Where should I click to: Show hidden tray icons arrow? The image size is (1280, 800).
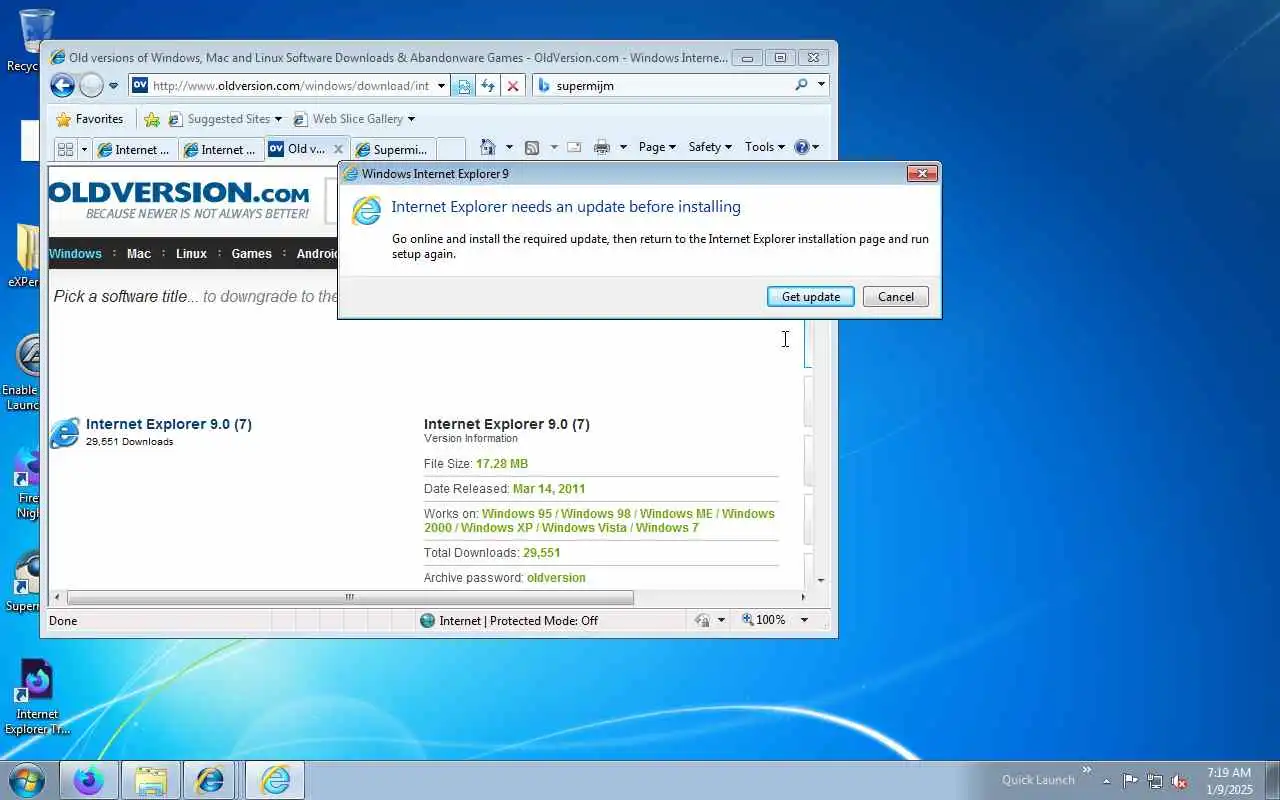click(1107, 781)
